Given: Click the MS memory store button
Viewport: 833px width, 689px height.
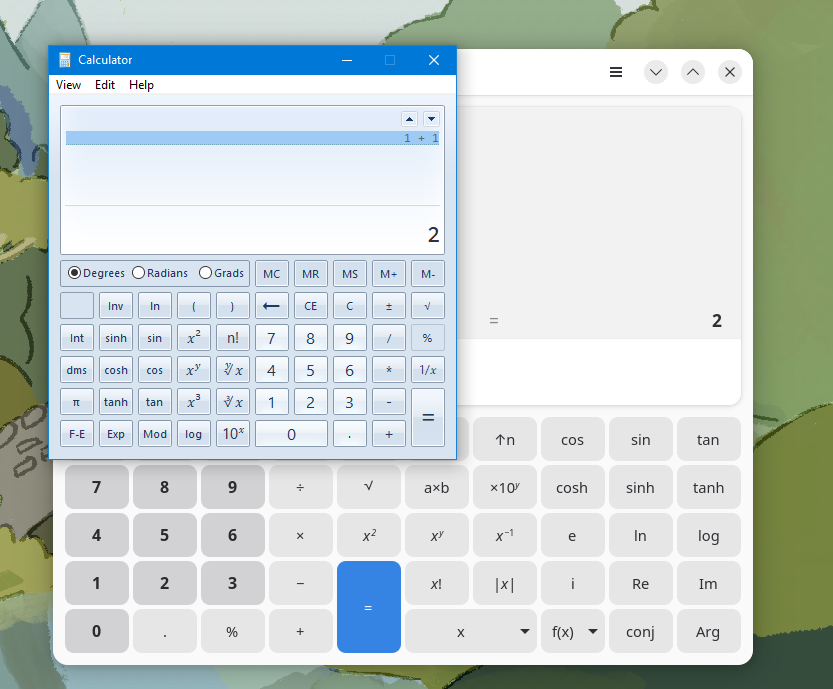Looking at the screenshot, I should coord(350,274).
